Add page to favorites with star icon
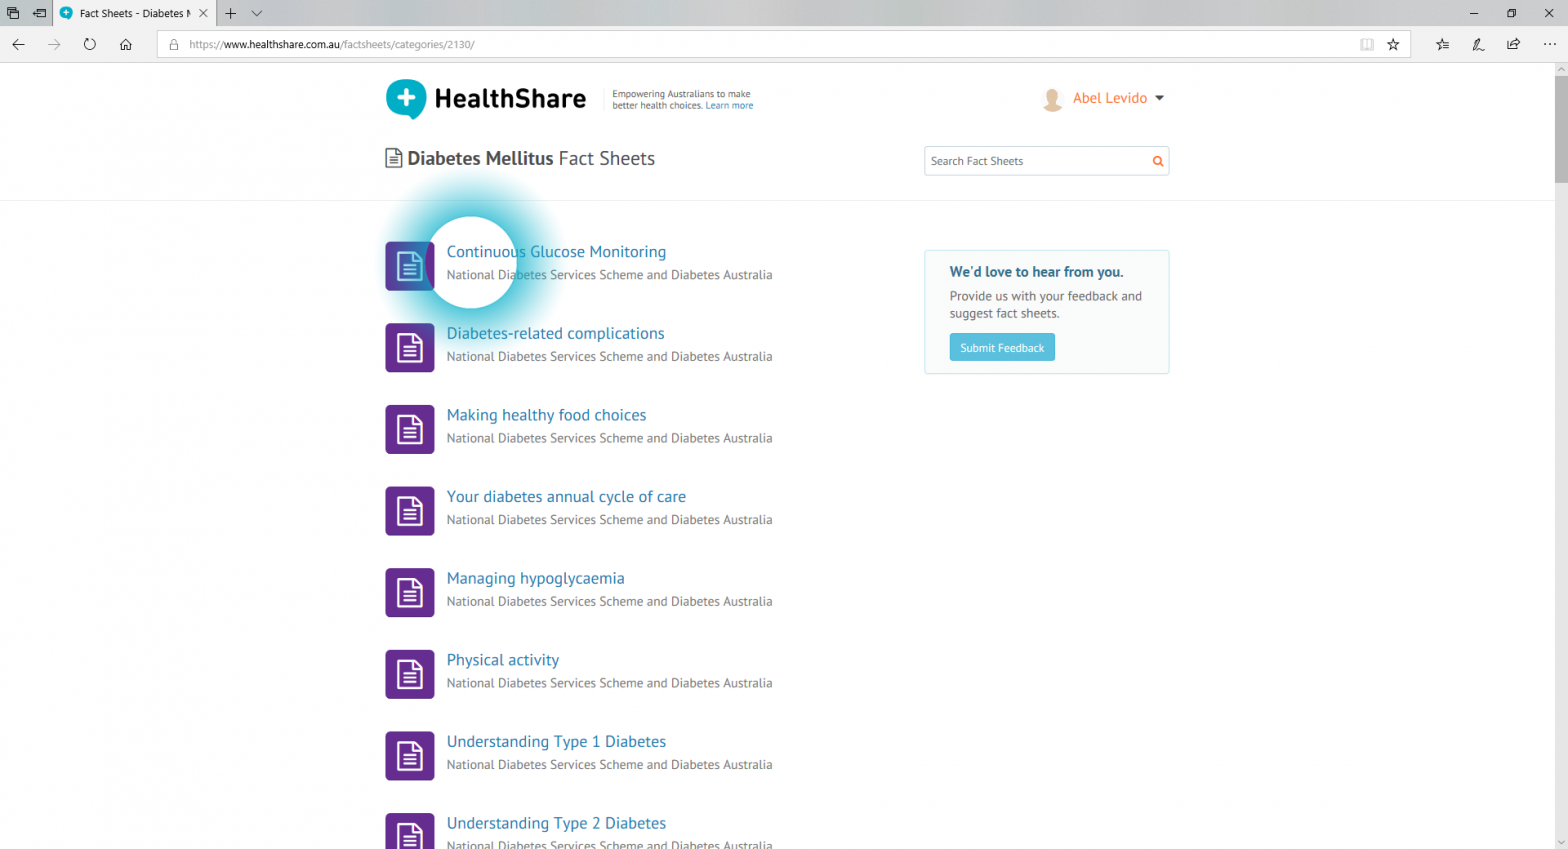1568x849 pixels. tap(1393, 44)
